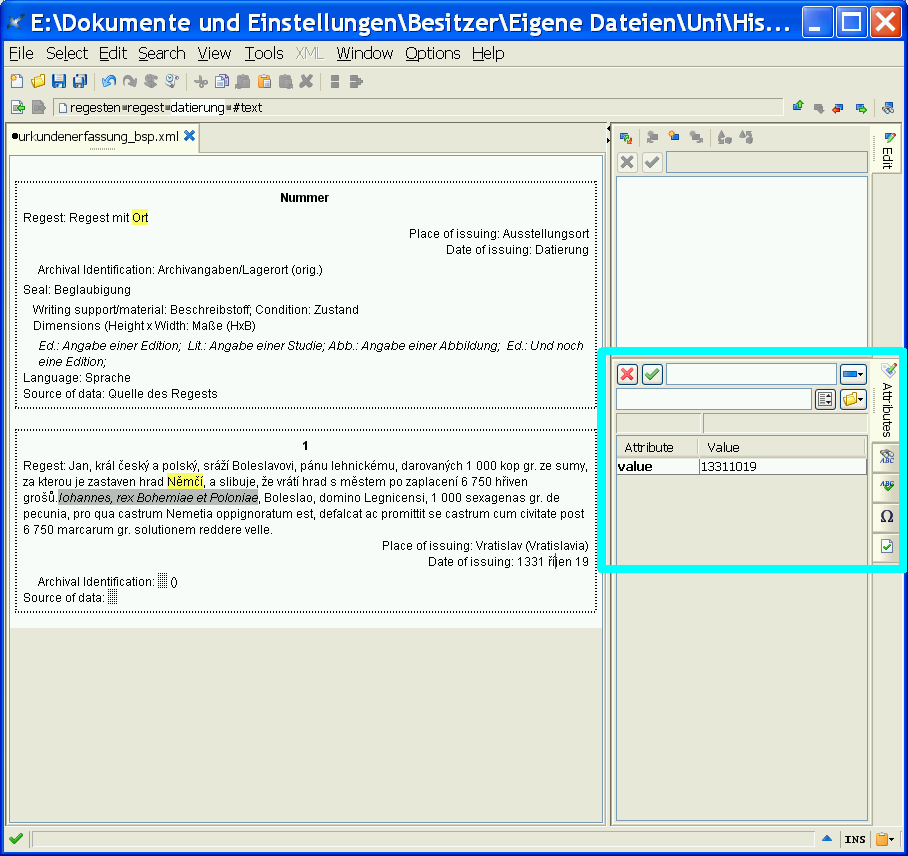Click the scissors Cut icon

[200, 81]
